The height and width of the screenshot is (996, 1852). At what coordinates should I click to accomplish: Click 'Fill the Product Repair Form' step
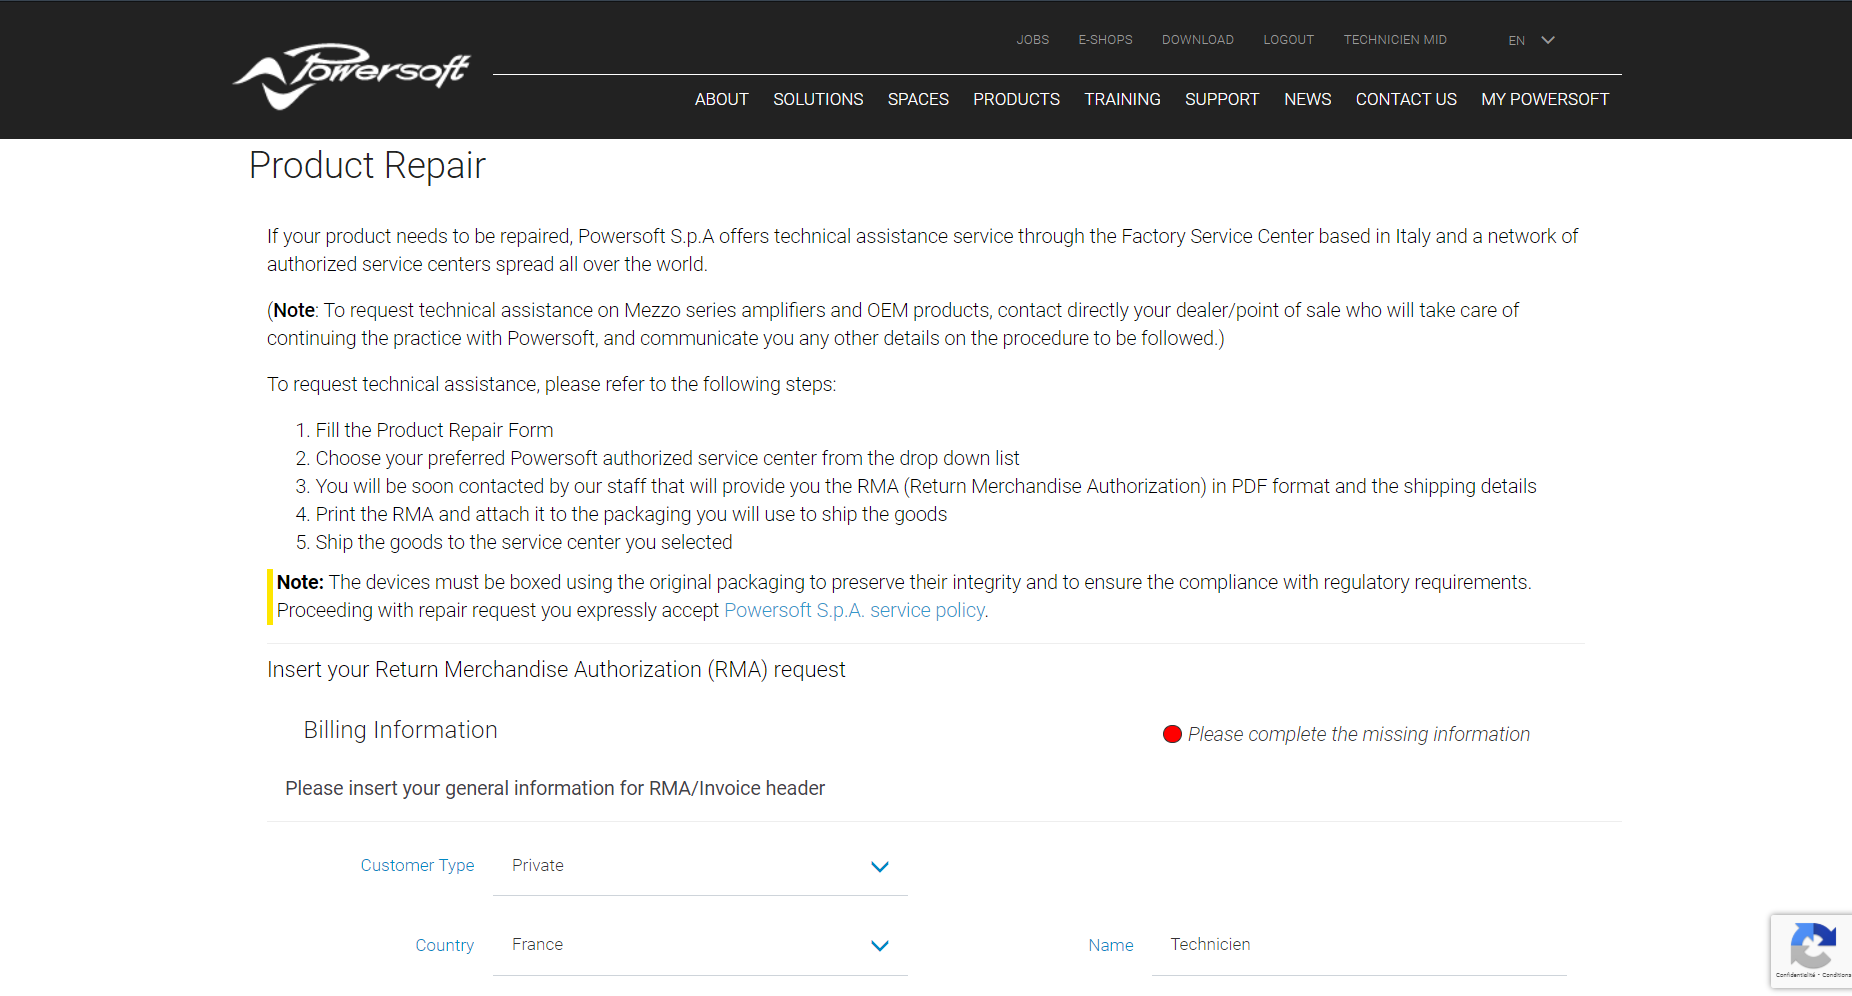pos(434,430)
